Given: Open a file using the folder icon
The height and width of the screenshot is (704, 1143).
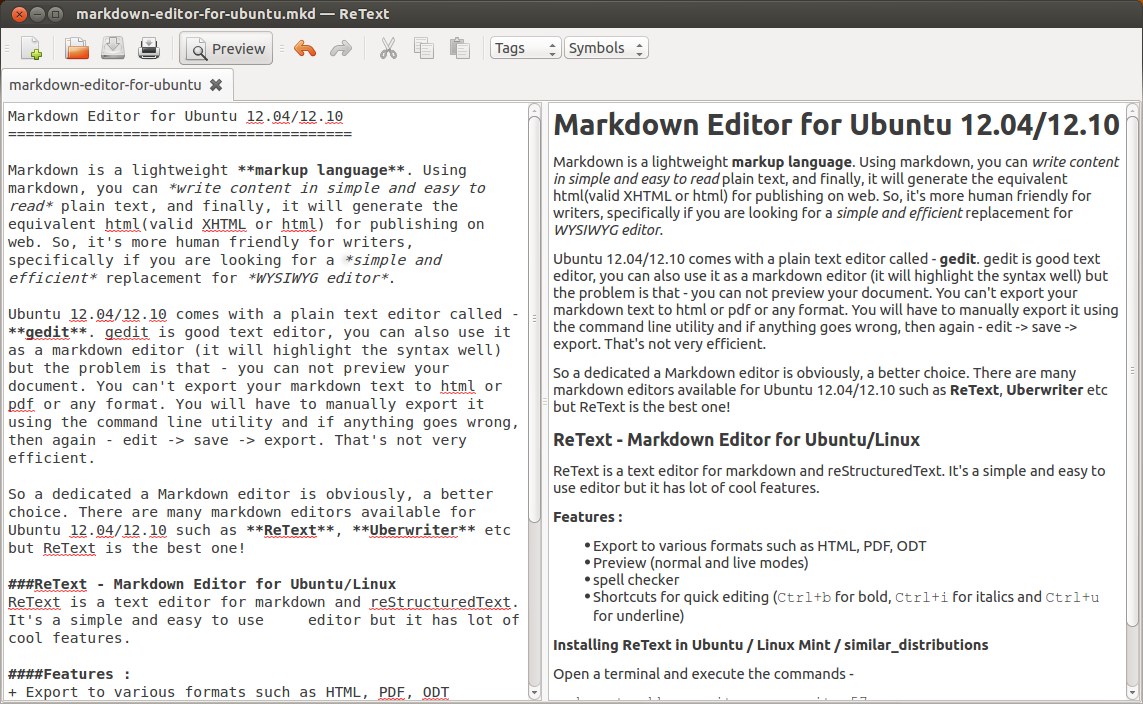Looking at the screenshot, I should [x=77, y=49].
